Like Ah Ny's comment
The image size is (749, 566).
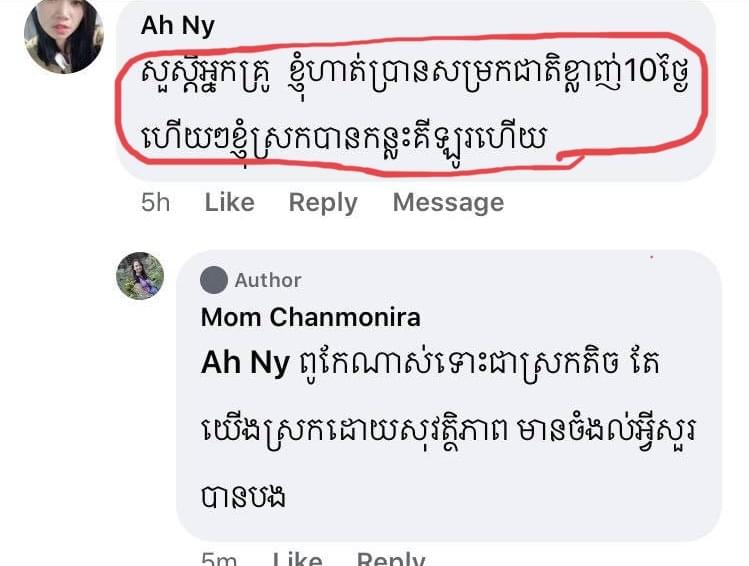click(229, 203)
